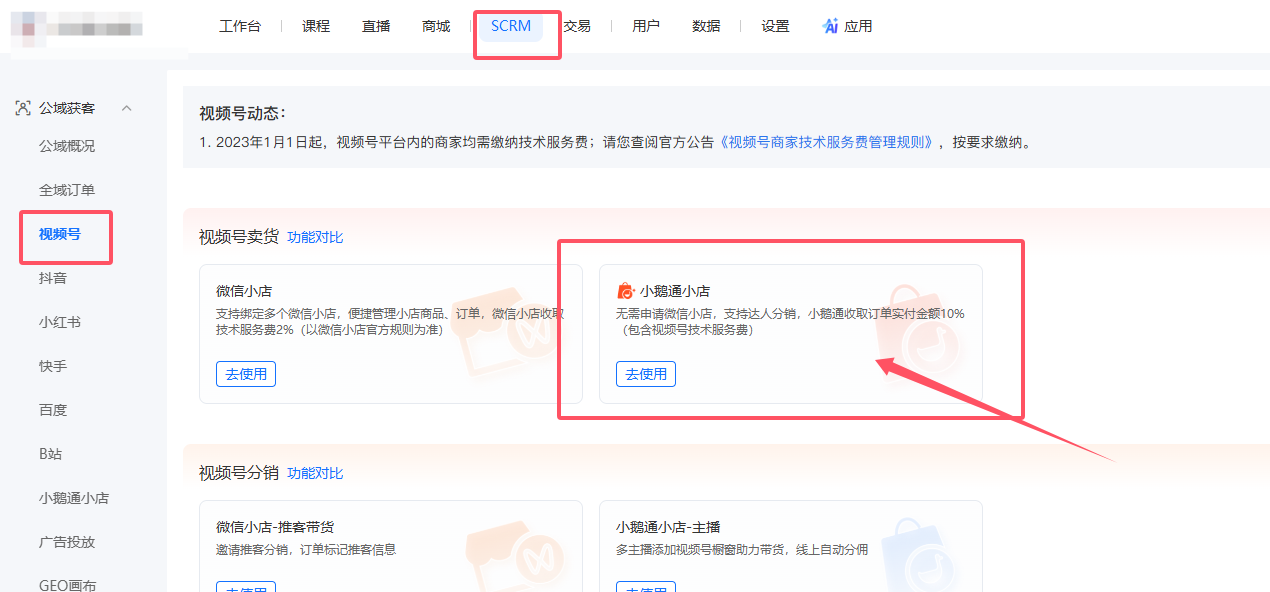Open 抖音 in the sidebar

click(53, 278)
